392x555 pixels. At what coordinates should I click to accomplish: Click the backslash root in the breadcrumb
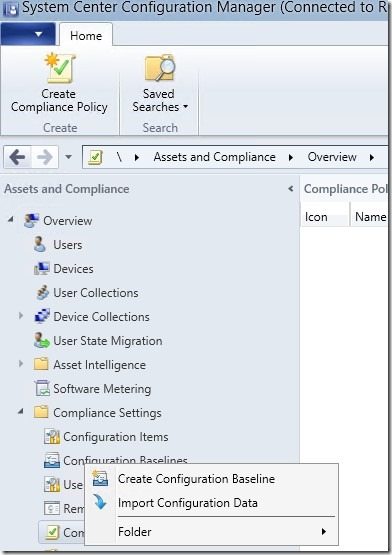[119, 157]
